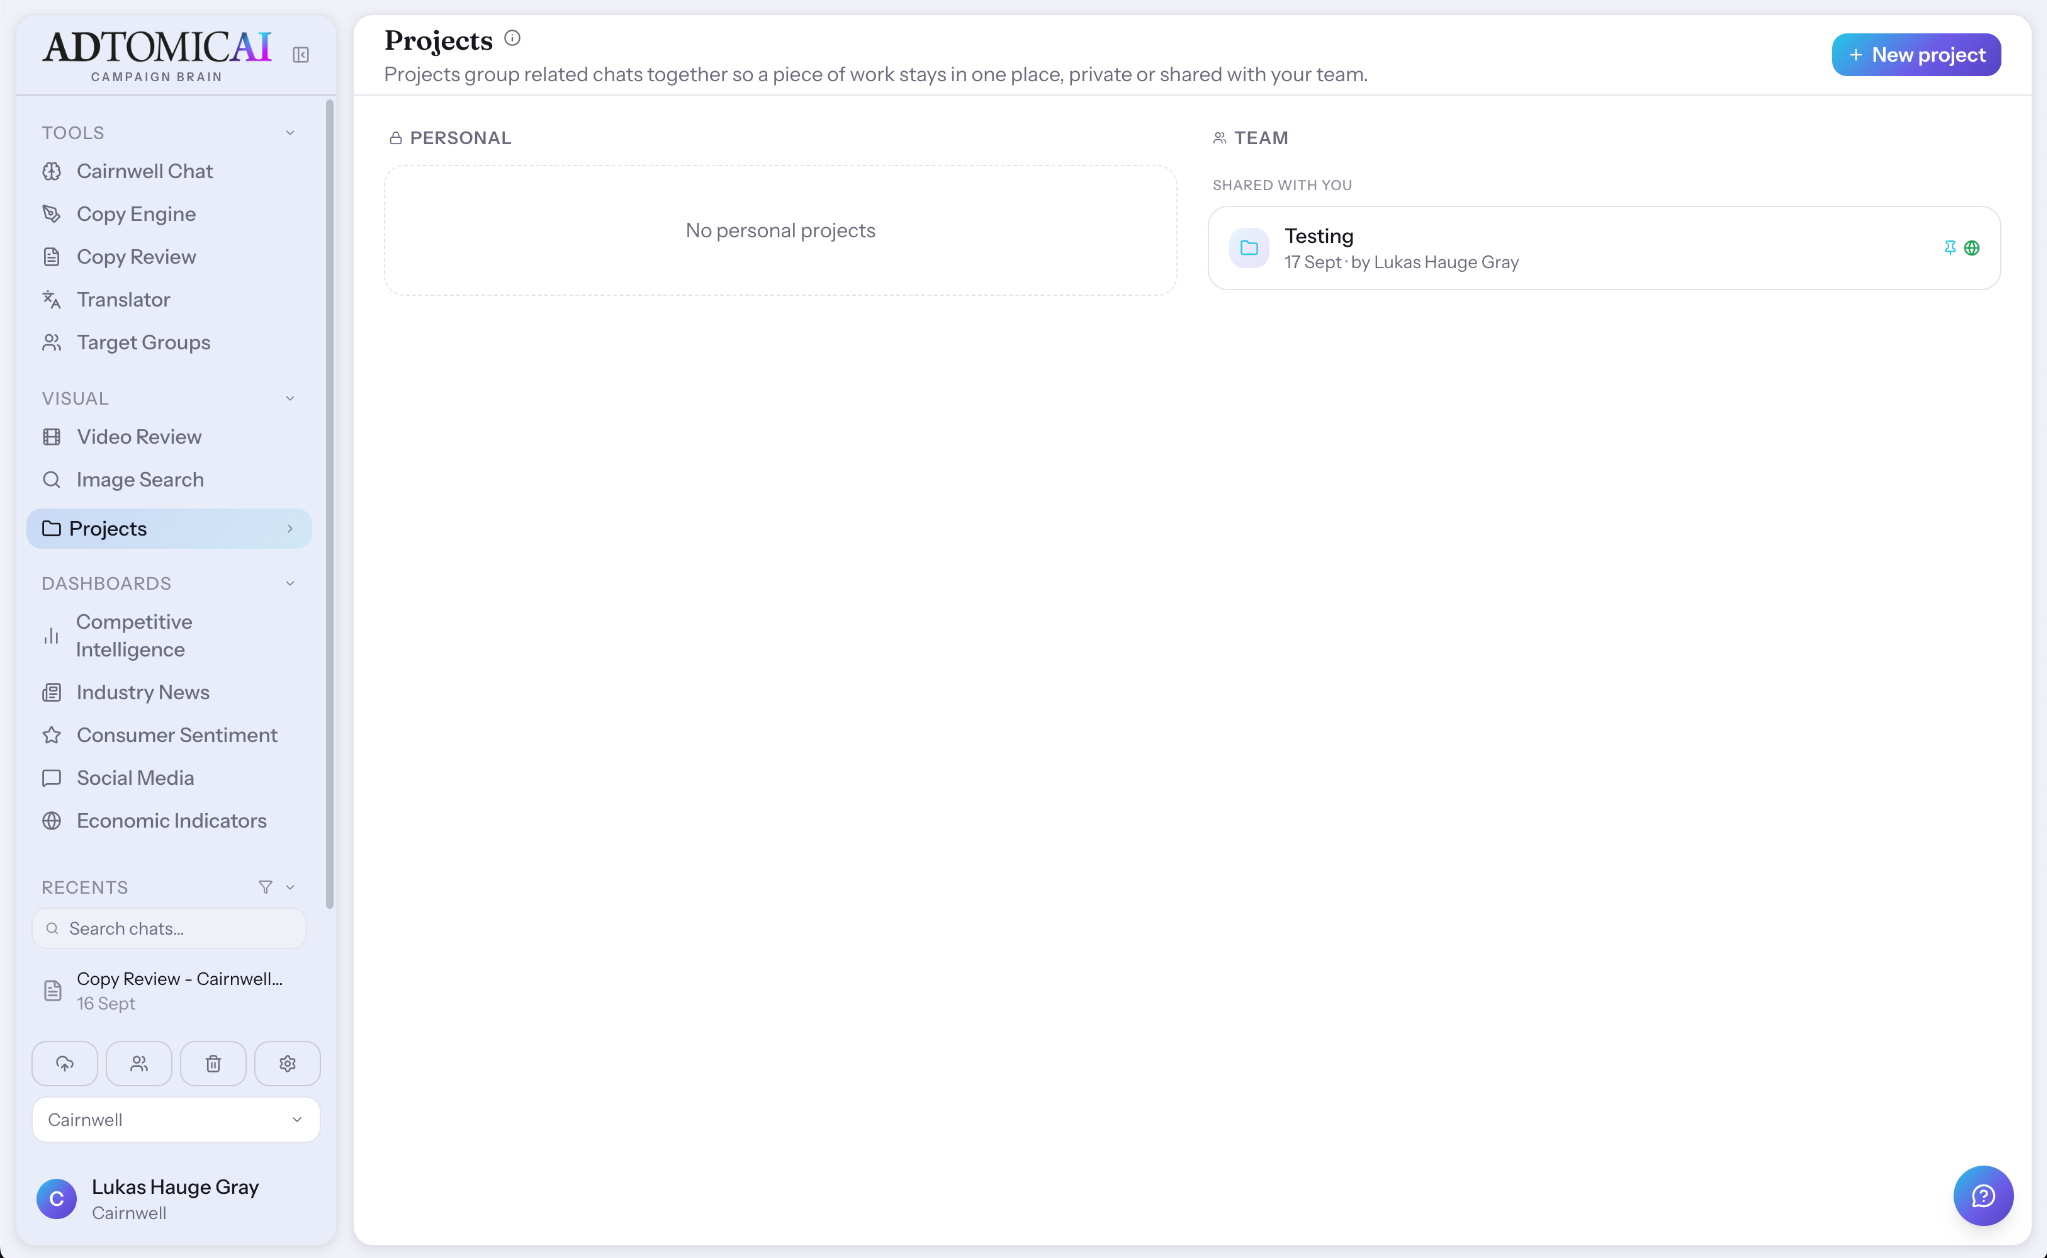Screen dimensions: 2047x1258
Task: Create a New project
Action: [x=1916, y=55]
